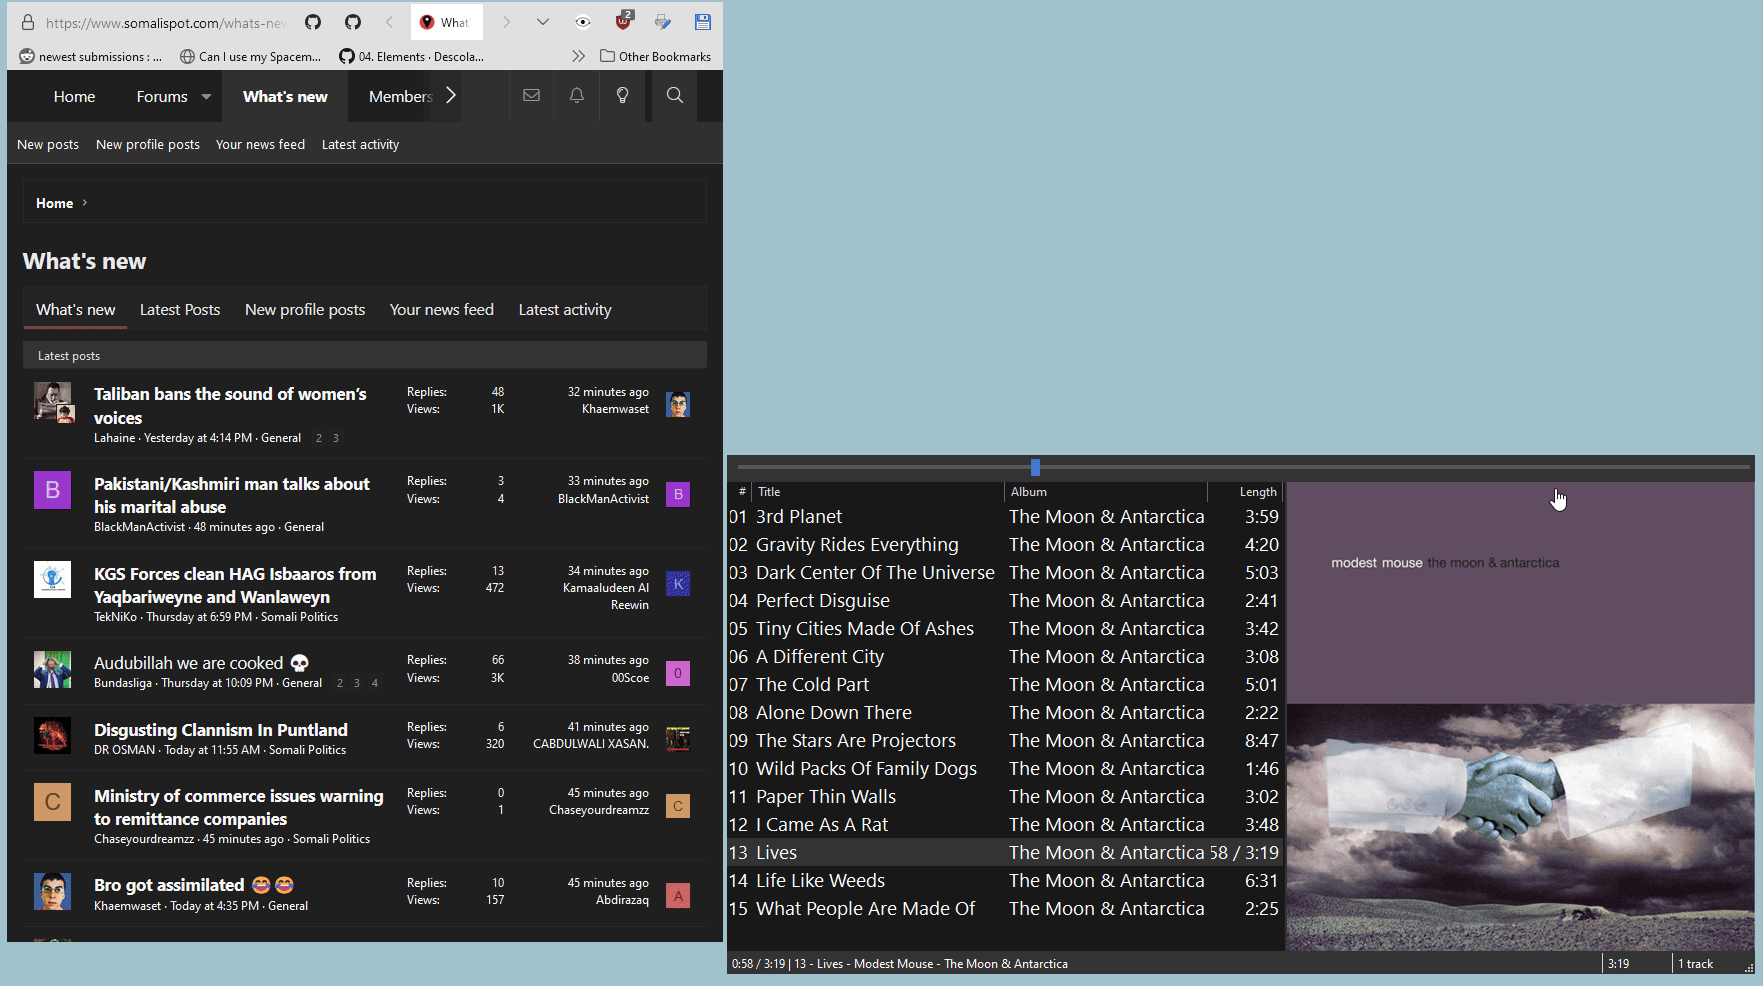Select the What's new navigation item

[x=285, y=97]
